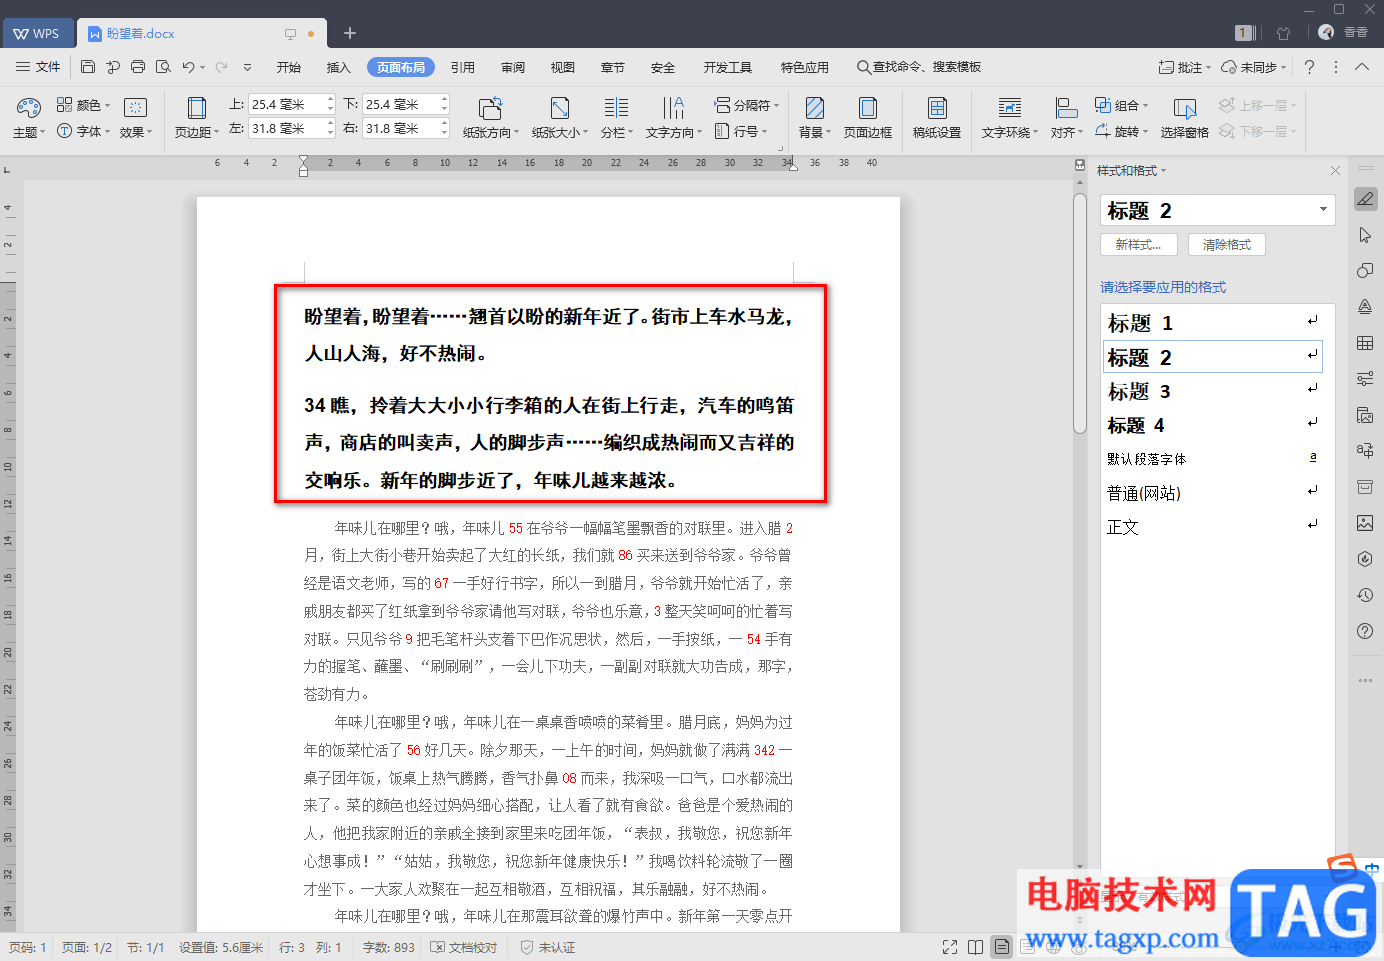Expand the 行号 (Line numbers) dropdown
Image resolution: width=1384 pixels, height=961 pixels.
(x=742, y=131)
